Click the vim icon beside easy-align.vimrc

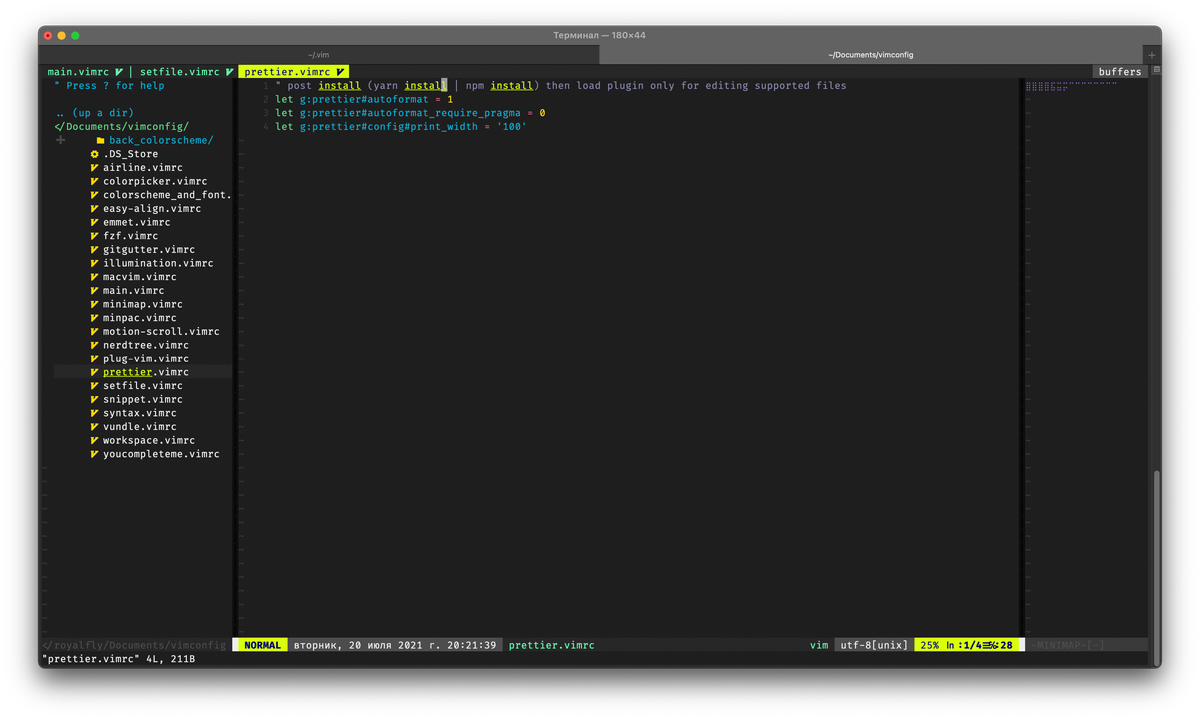pyautogui.click(x=95, y=209)
